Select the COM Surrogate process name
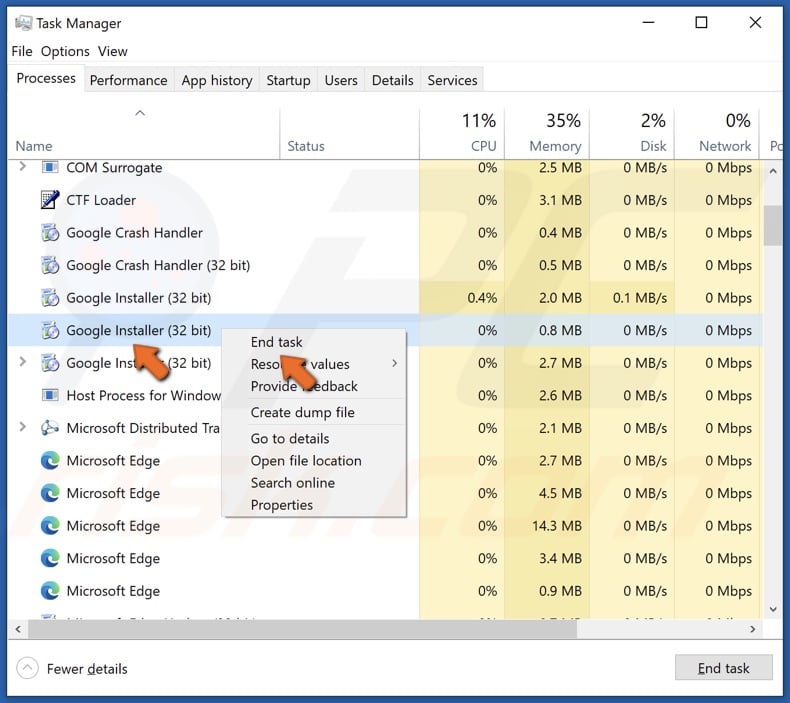Image resolution: width=790 pixels, height=703 pixels. click(114, 167)
